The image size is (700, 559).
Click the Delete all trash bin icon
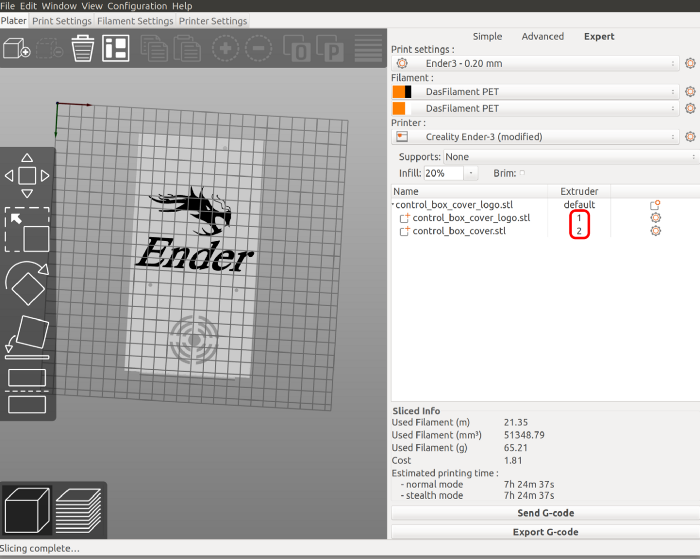pos(84,47)
